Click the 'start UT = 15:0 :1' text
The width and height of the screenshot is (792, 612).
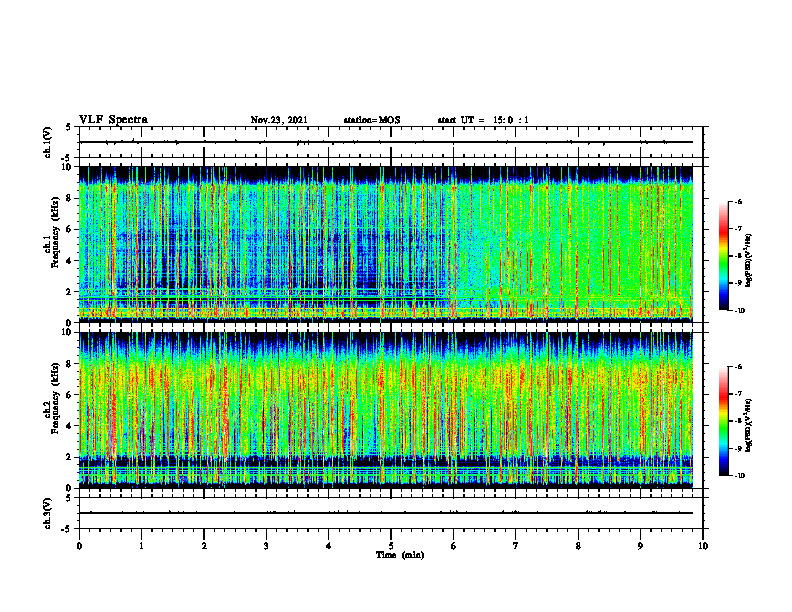pyautogui.click(x=483, y=120)
